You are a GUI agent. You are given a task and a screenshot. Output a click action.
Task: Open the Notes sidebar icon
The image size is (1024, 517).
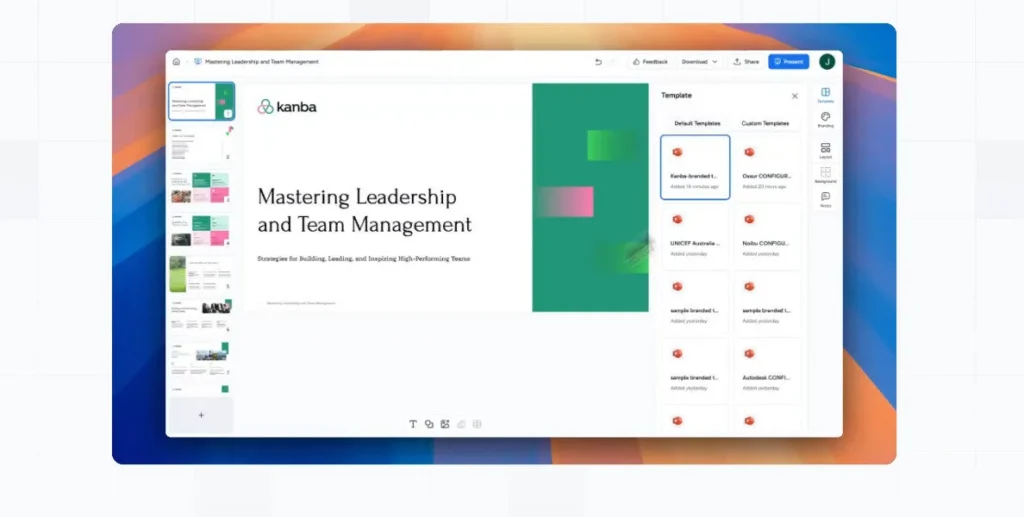825,199
